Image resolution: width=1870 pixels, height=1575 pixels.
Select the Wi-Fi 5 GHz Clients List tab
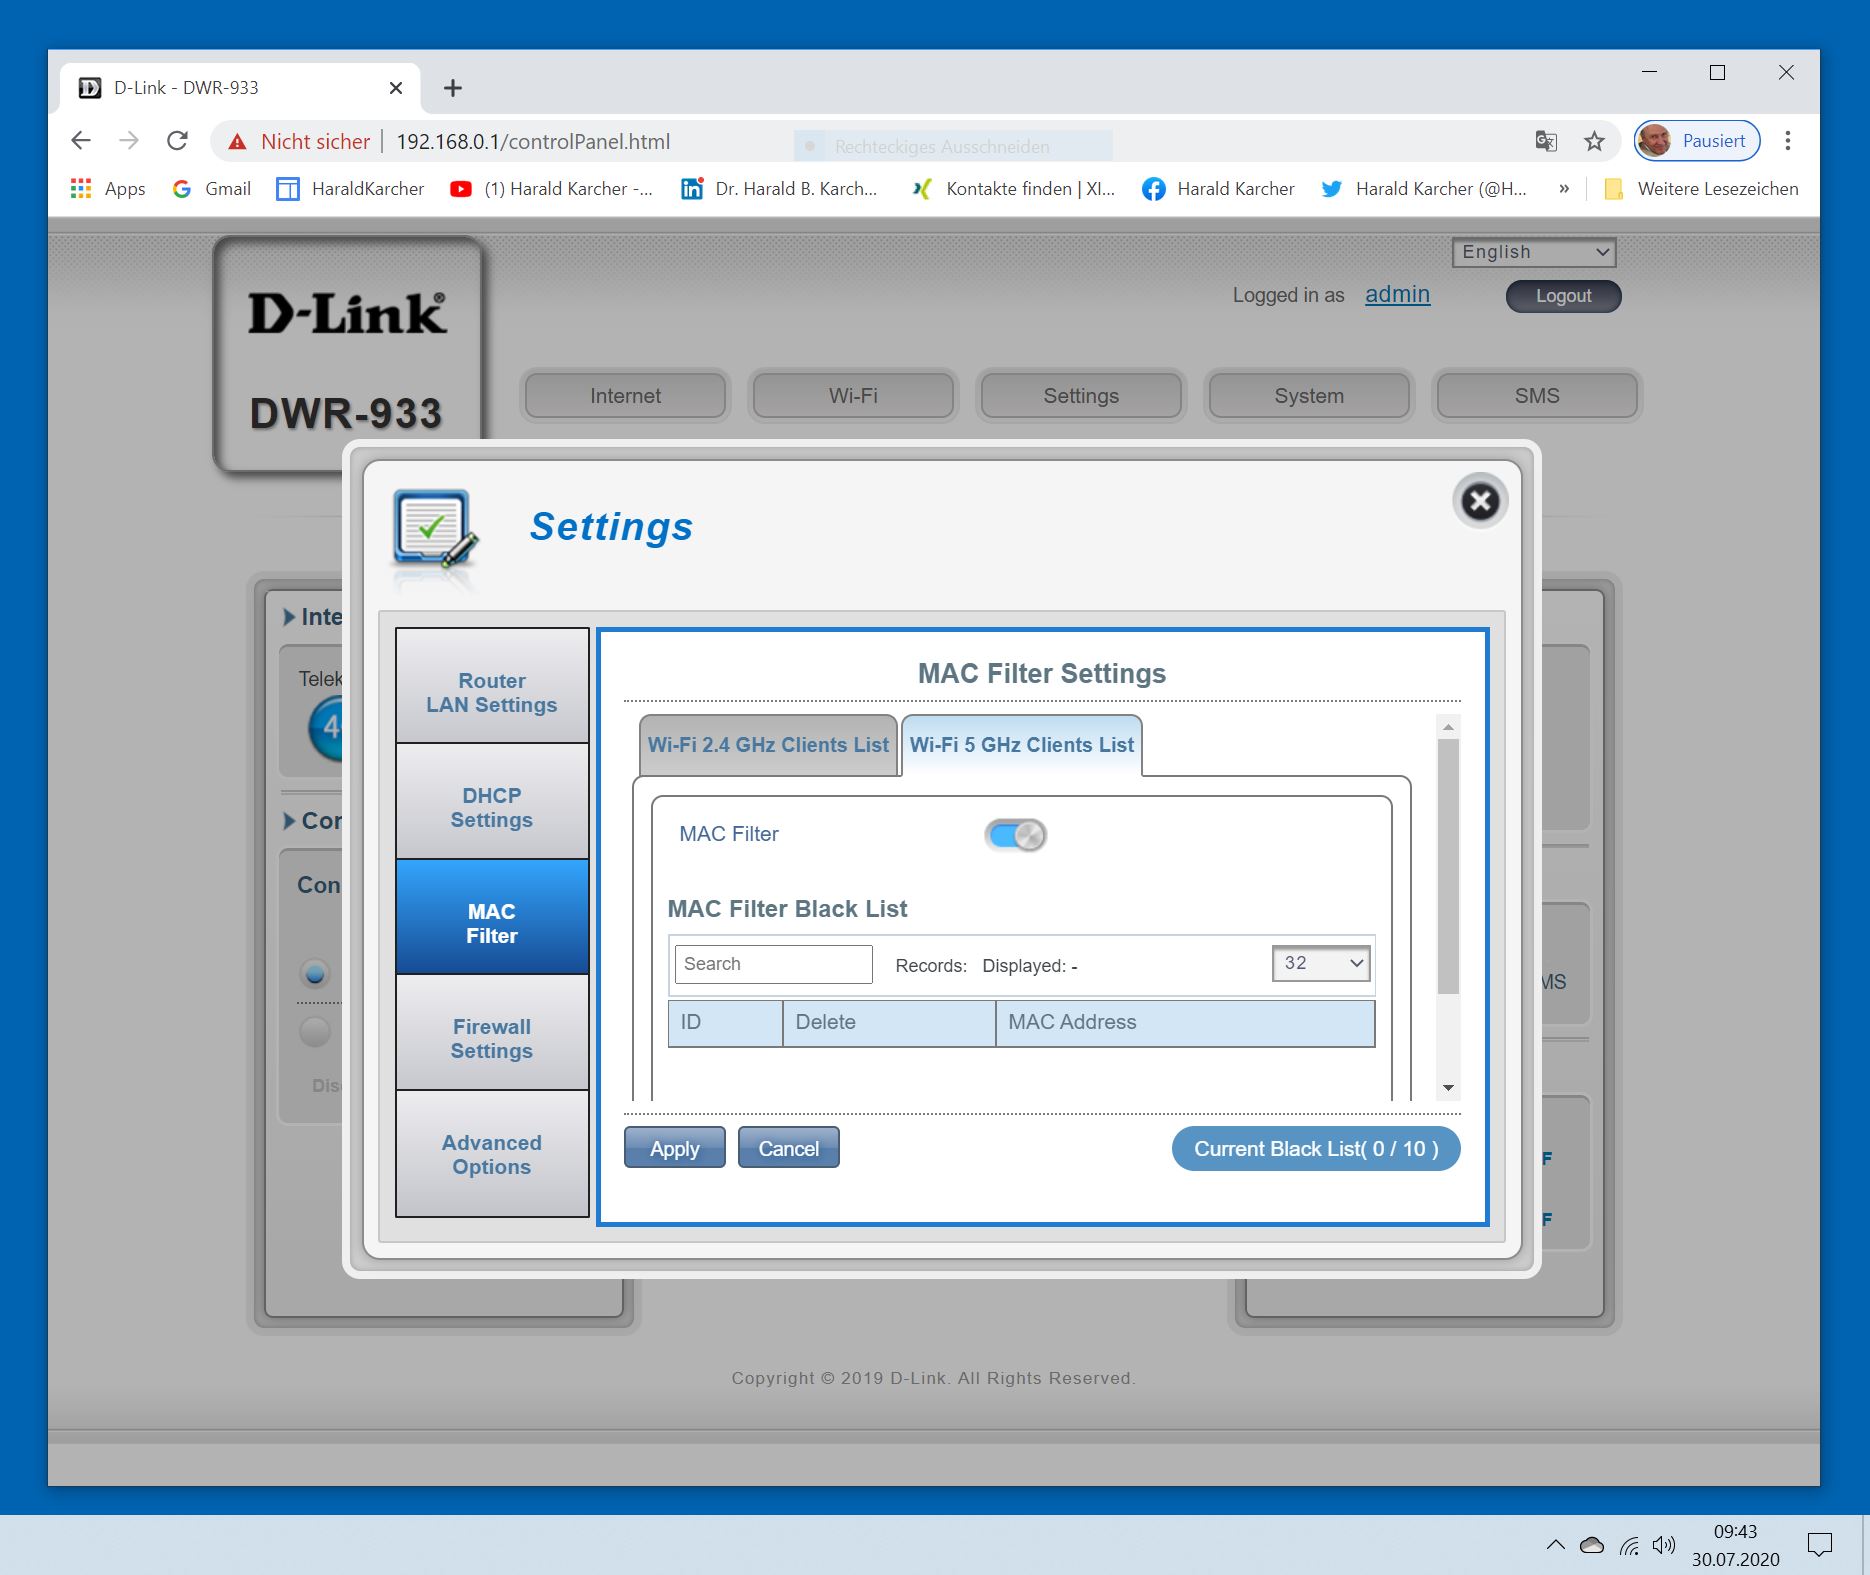tap(1021, 745)
